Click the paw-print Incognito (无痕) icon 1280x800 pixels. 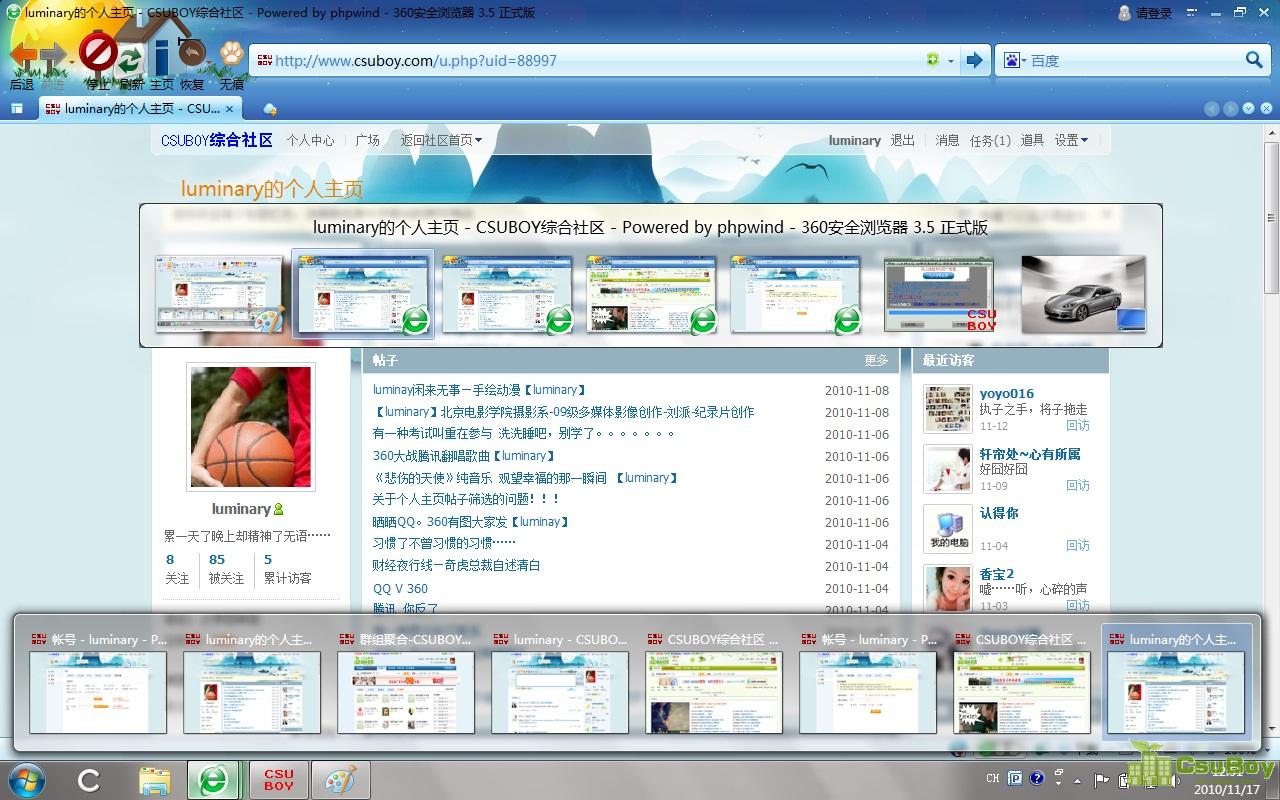[232, 52]
